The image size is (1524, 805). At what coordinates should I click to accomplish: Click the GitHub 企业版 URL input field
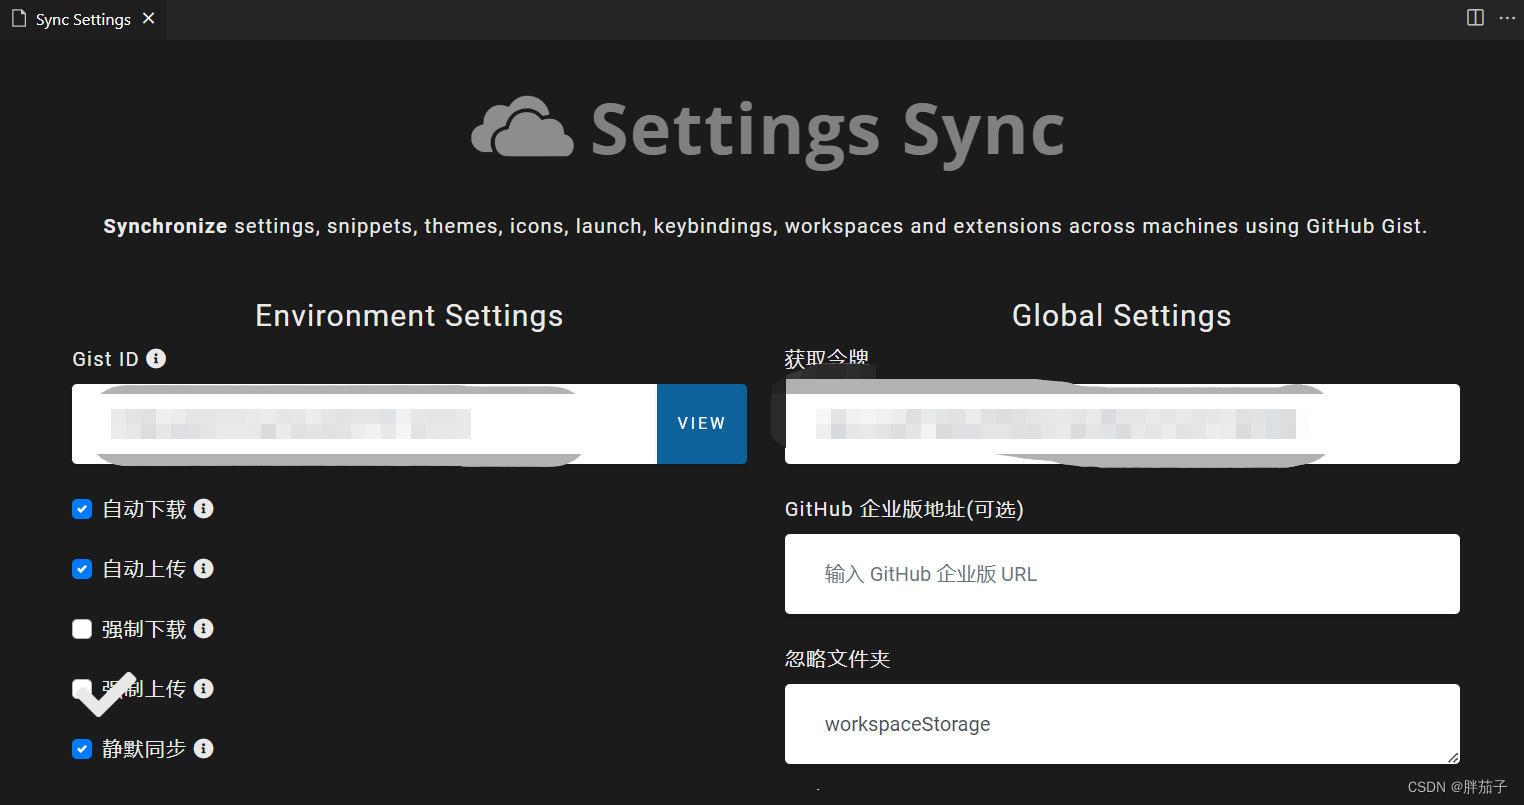1122,574
